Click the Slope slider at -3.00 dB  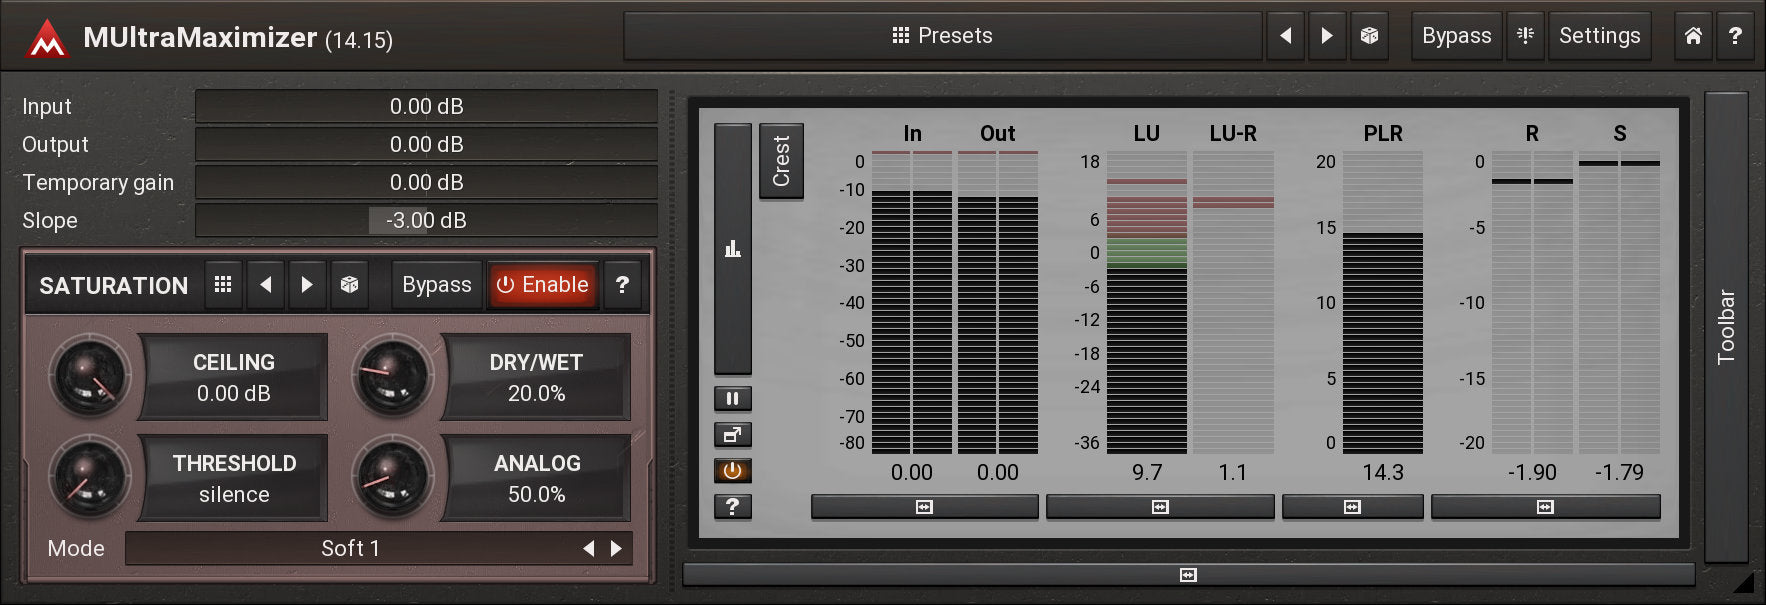tap(426, 220)
